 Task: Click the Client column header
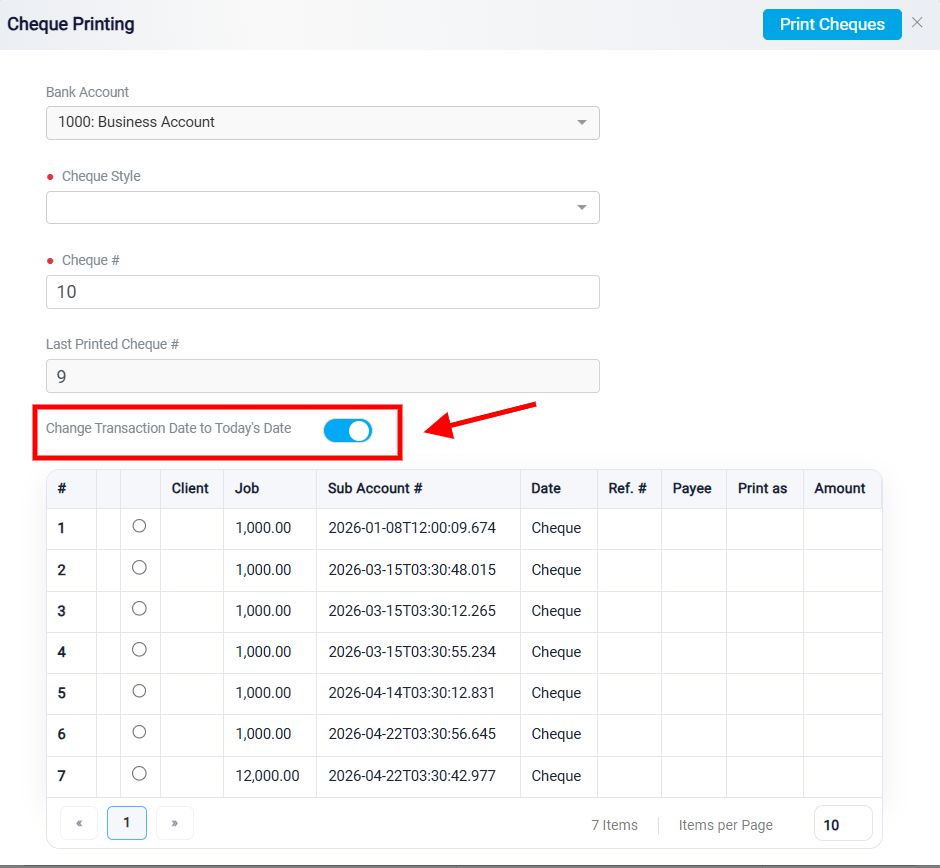(190, 489)
